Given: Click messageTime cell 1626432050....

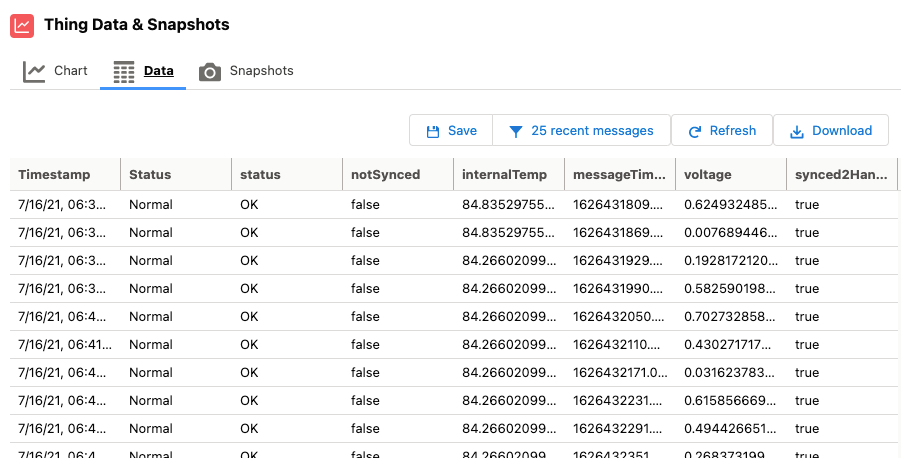Looking at the screenshot, I should click(x=618, y=316).
